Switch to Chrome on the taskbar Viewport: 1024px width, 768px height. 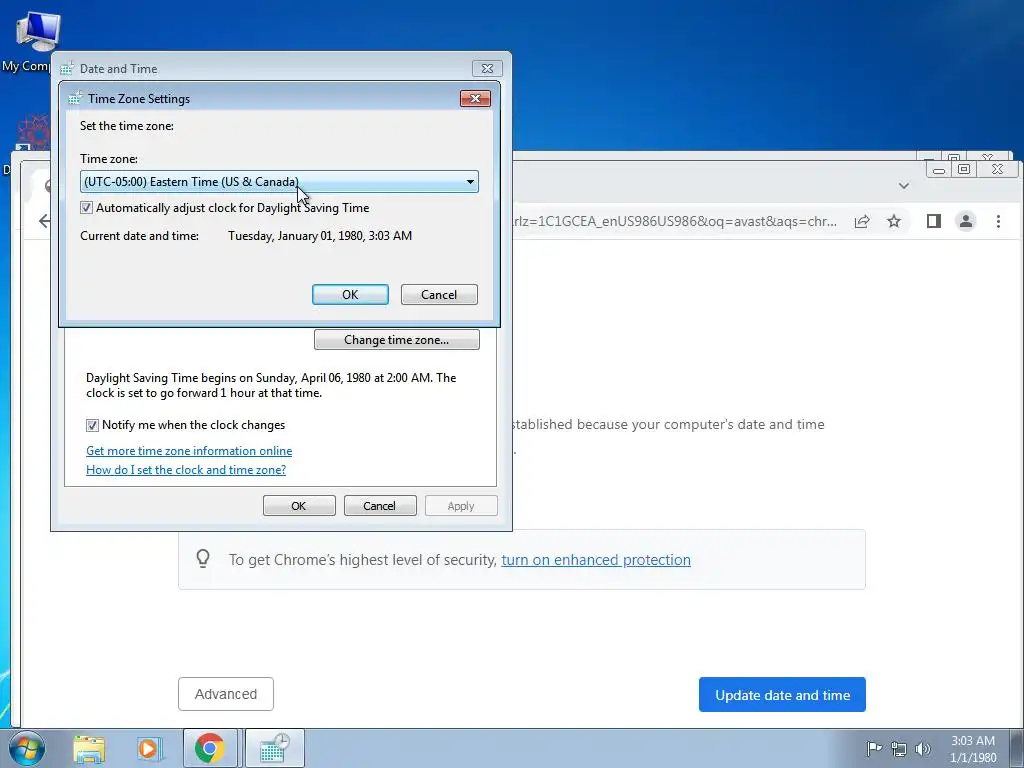210,748
